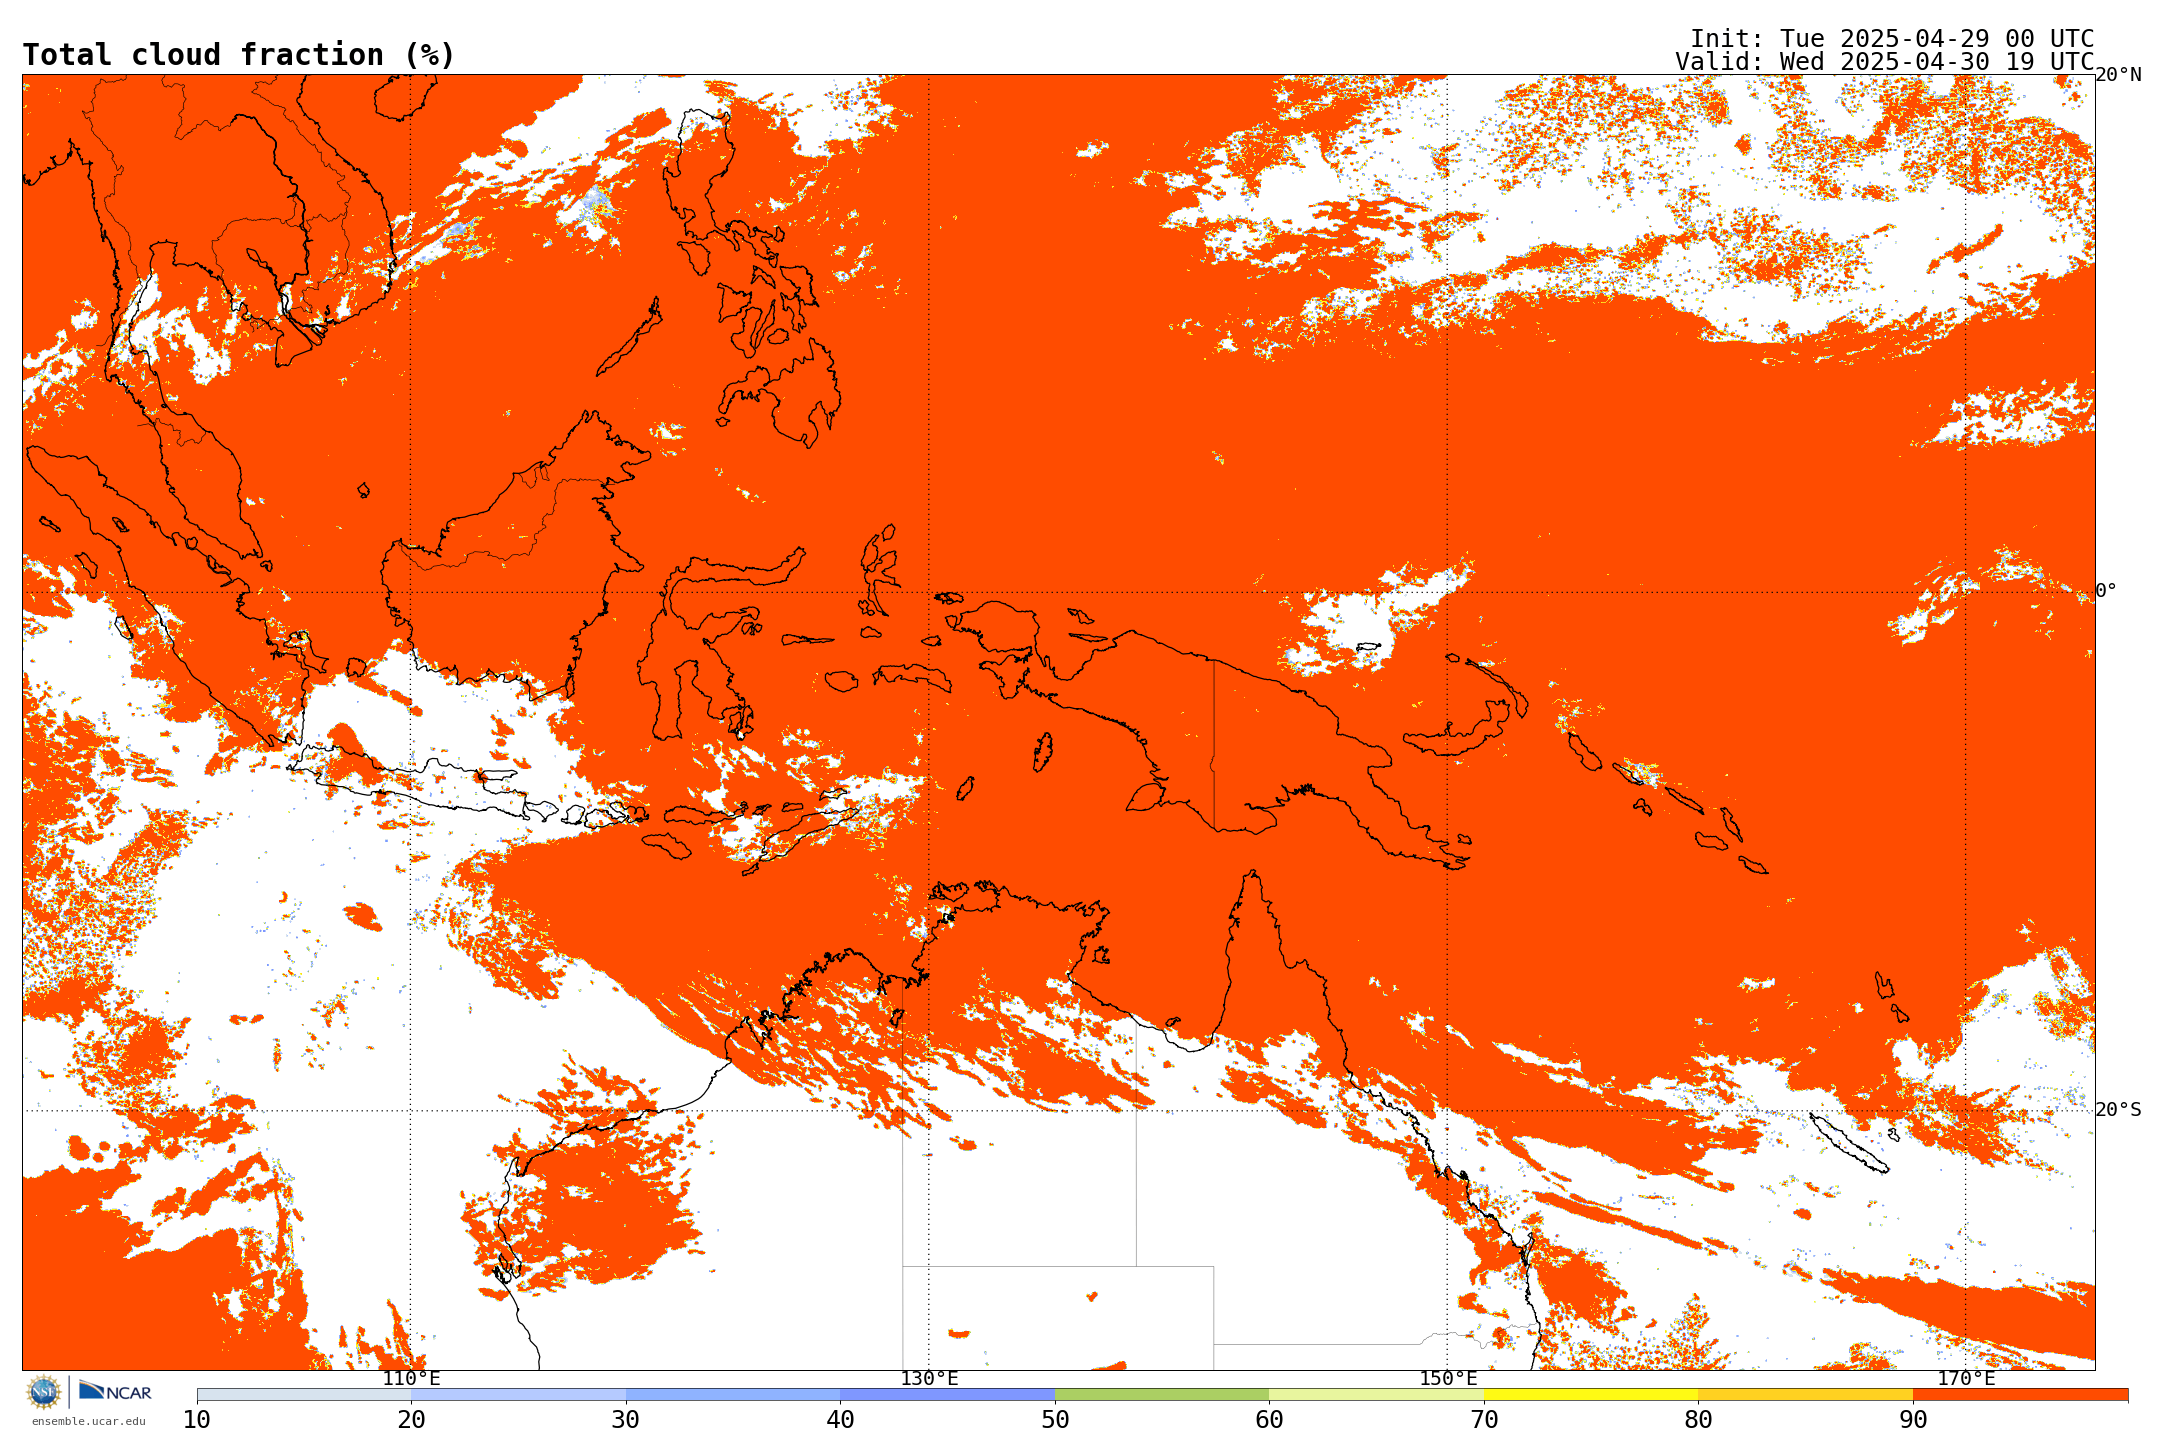Click the 0° equator latitude label
This screenshot has width=2160, height=1433.
(x=2106, y=591)
